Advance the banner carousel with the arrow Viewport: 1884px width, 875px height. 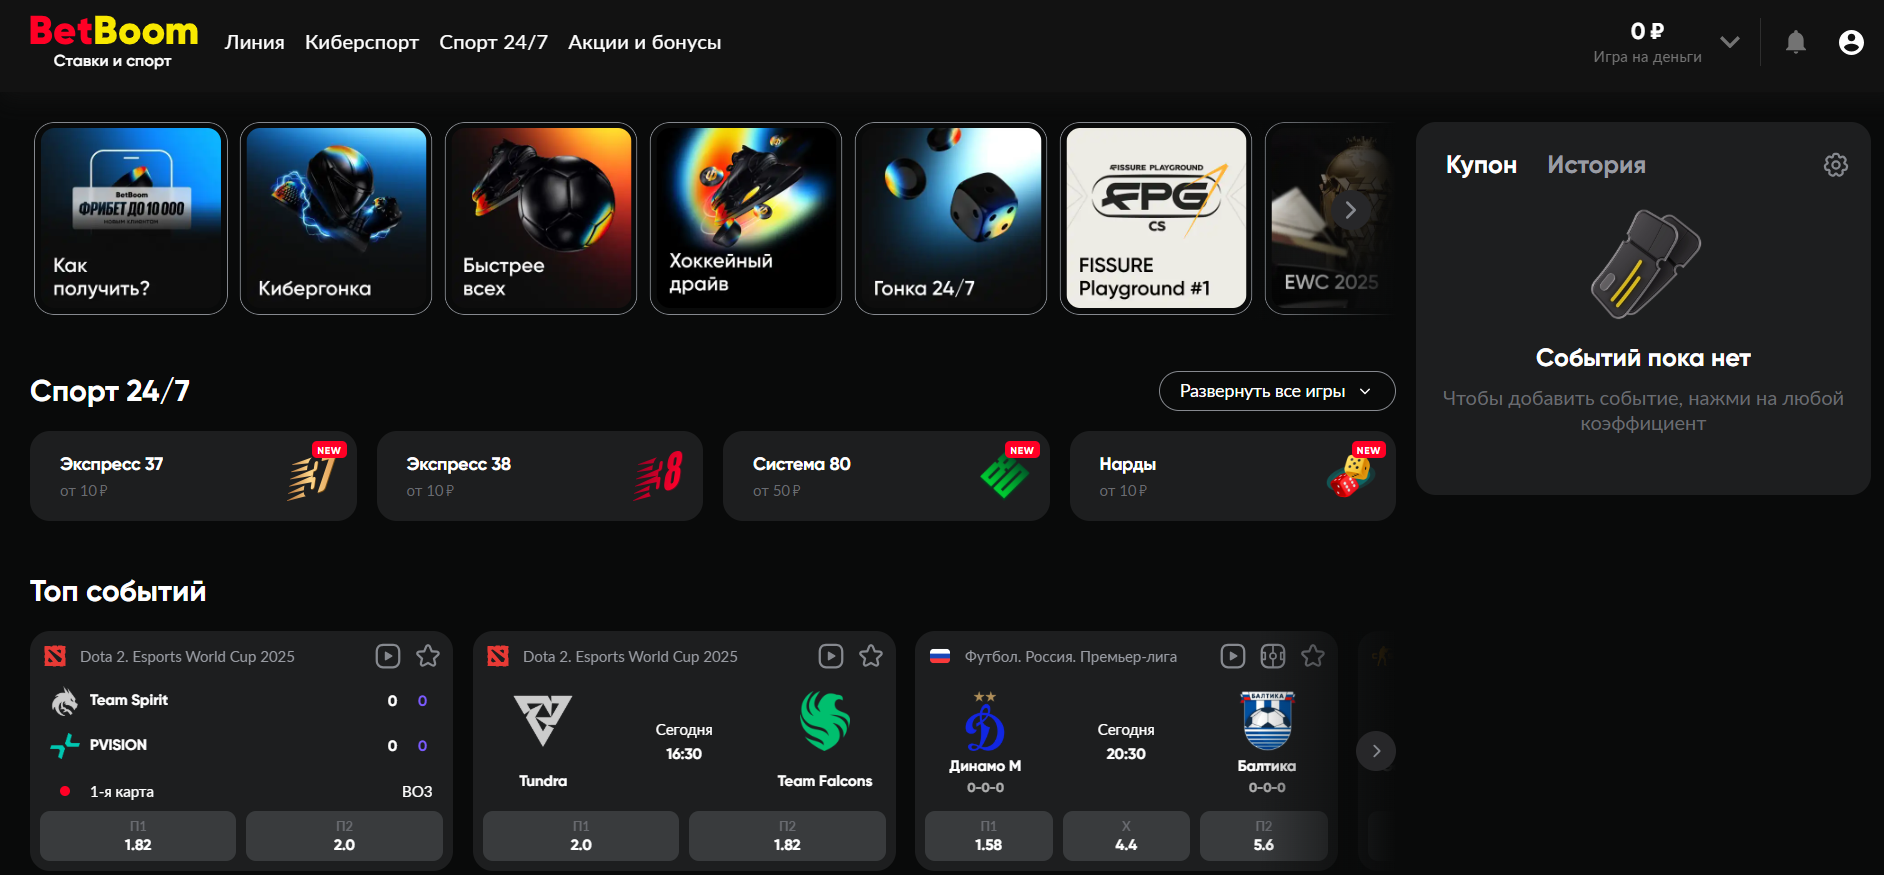pyautogui.click(x=1351, y=210)
